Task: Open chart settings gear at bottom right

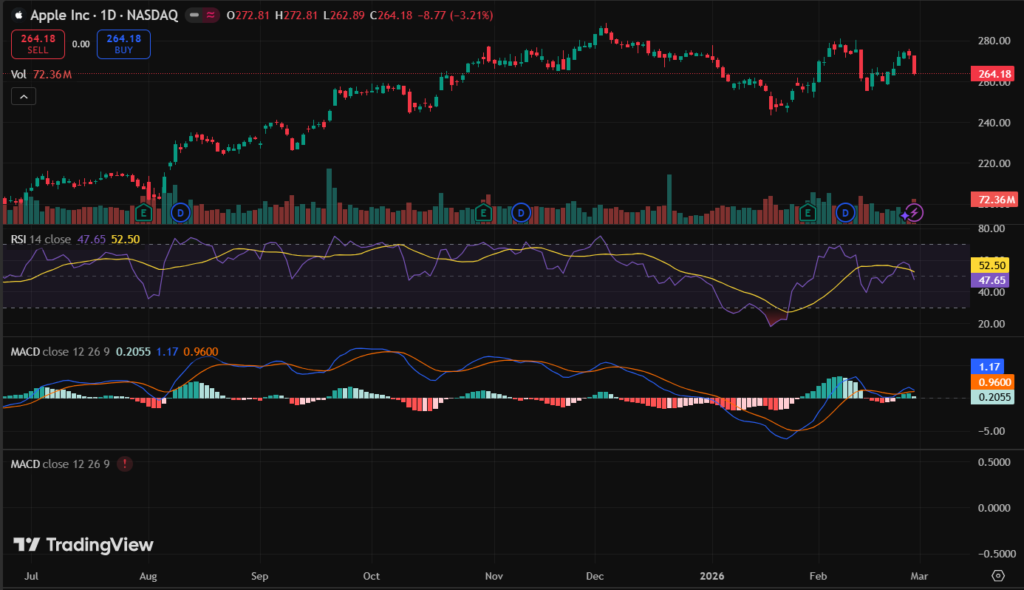Action: click(997, 576)
